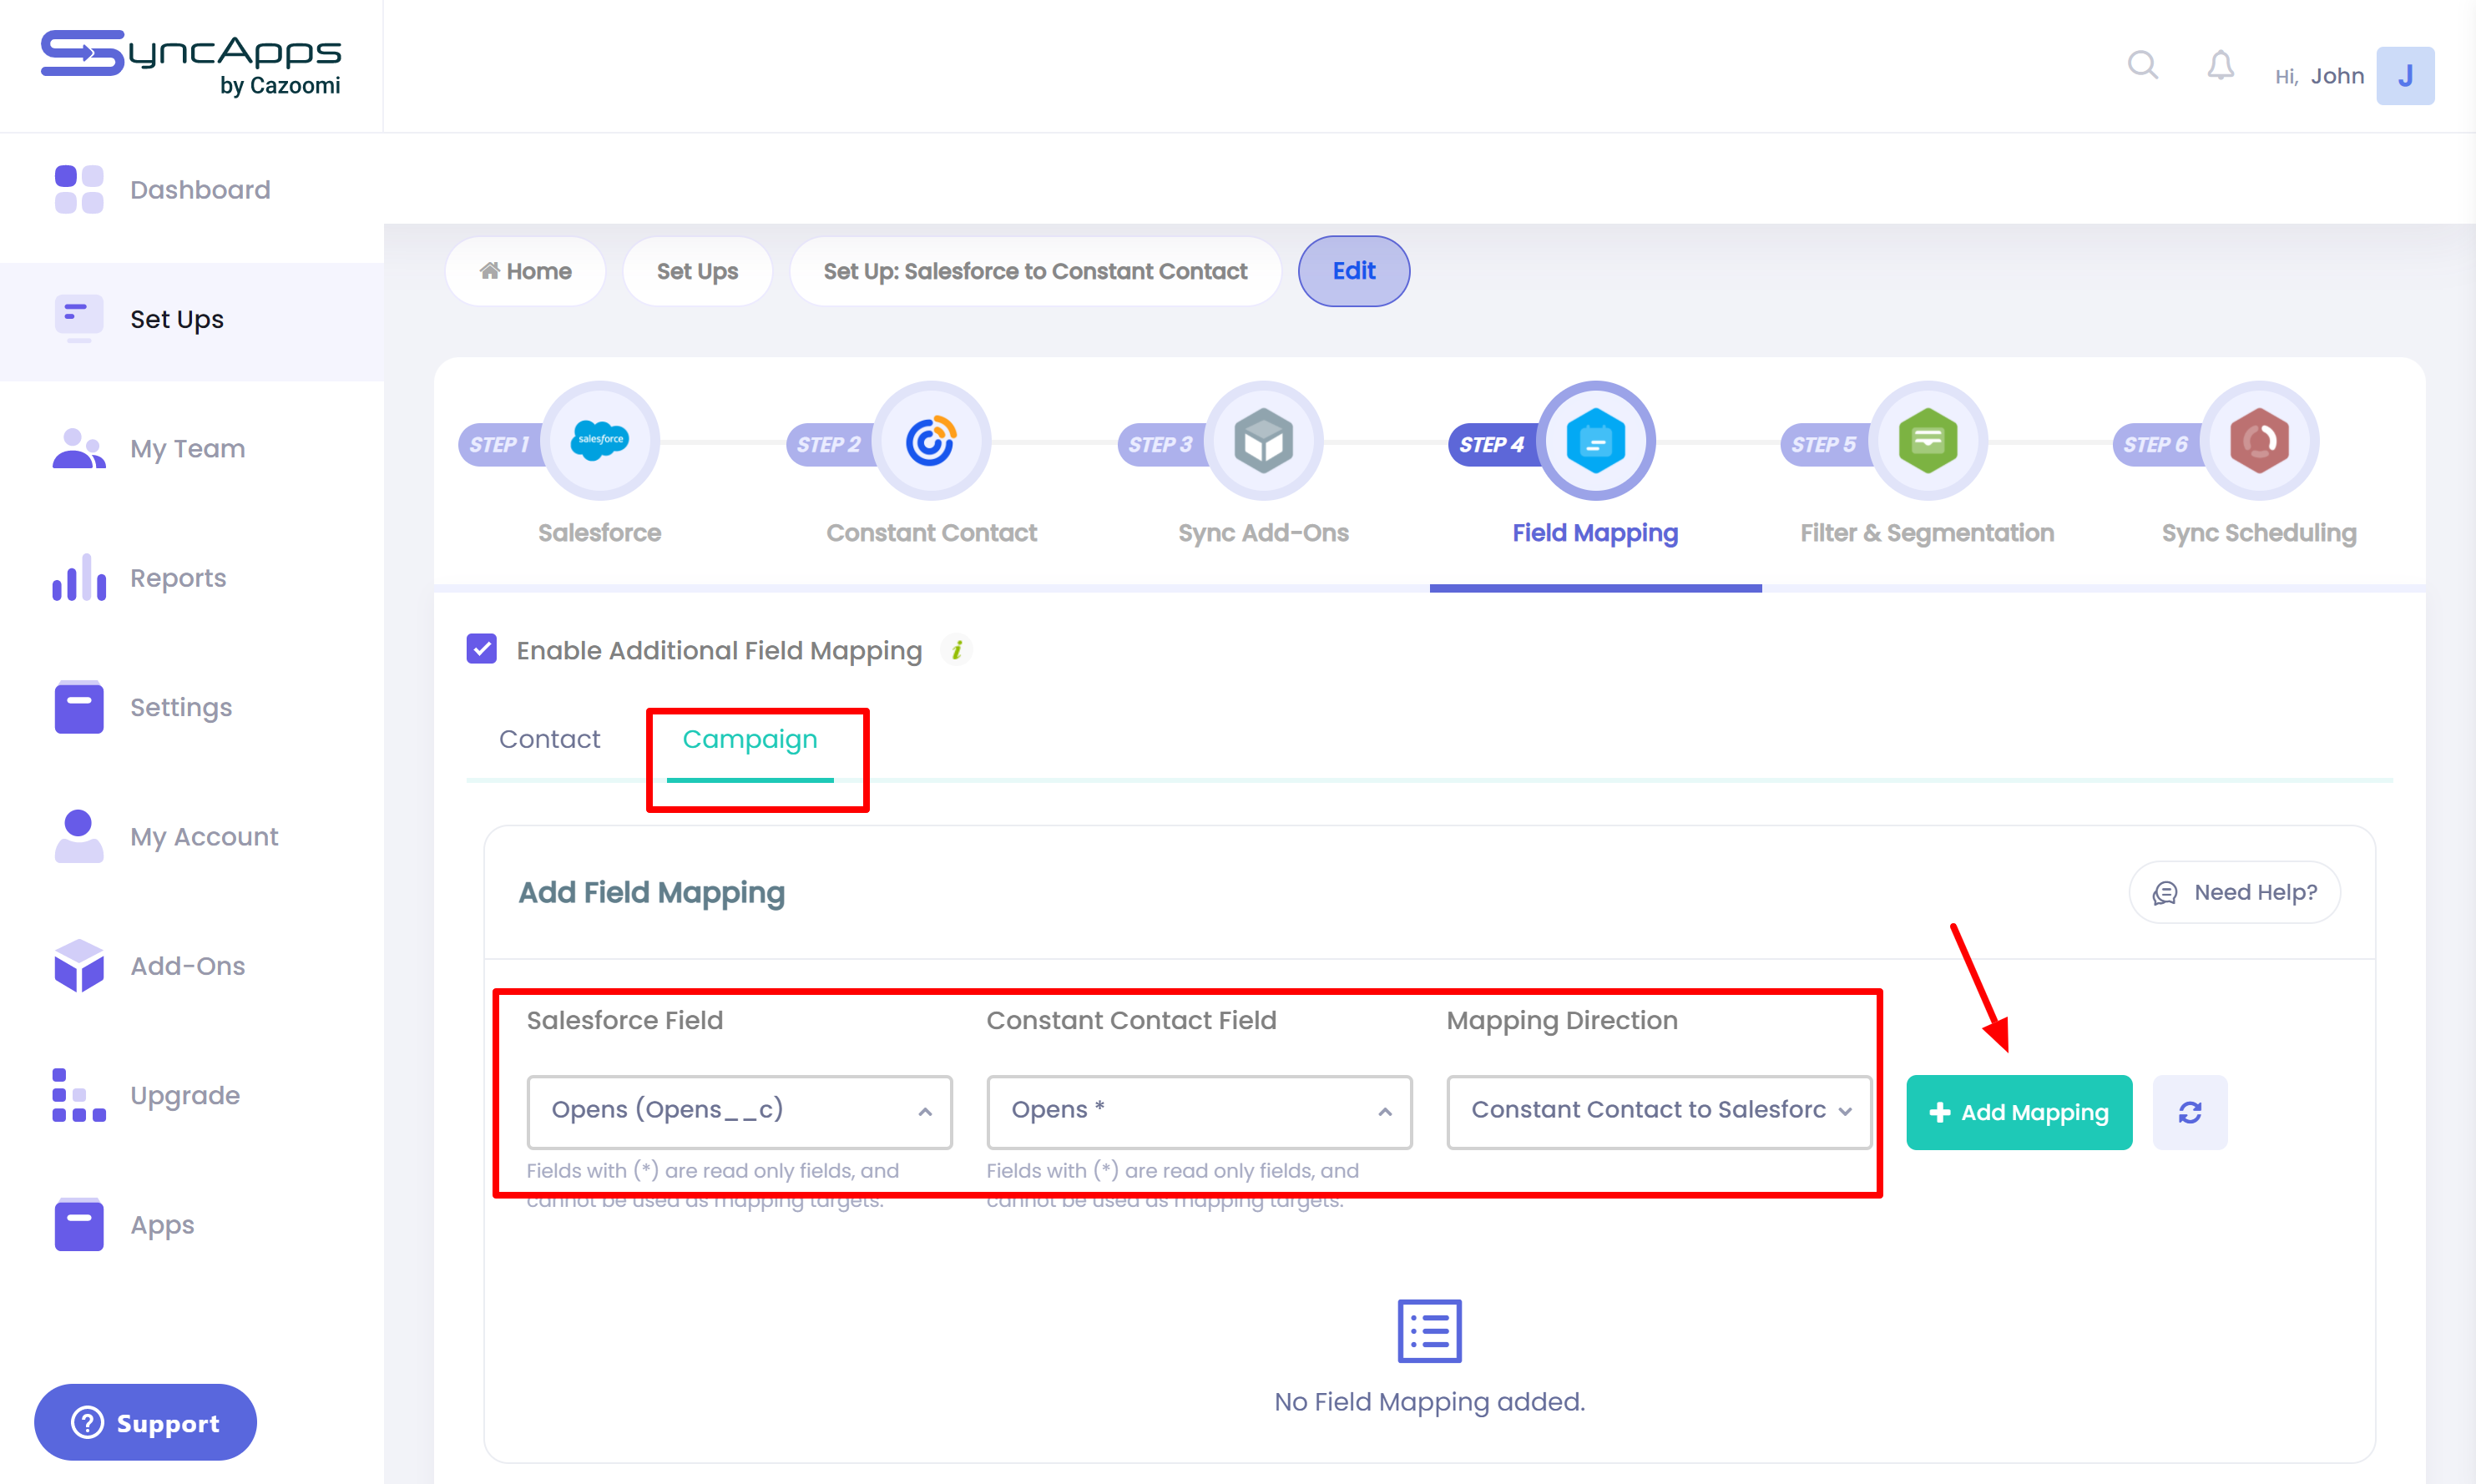This screenshot has height=1484, width=2476.
Task: Open Apps sidebar label
Action: [x=162, y=1224]
